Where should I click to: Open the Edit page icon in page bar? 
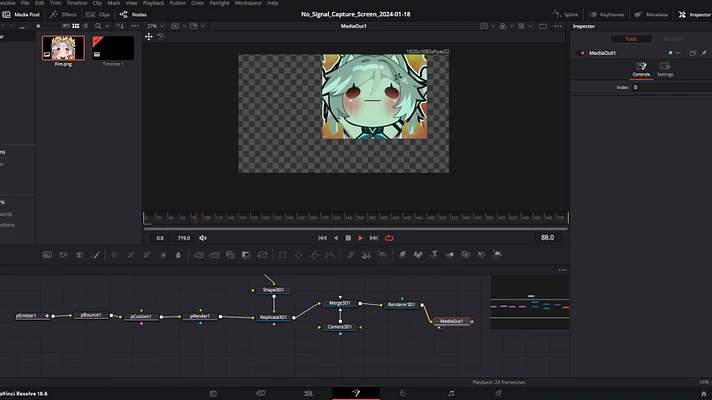click(x=308, y=393)
